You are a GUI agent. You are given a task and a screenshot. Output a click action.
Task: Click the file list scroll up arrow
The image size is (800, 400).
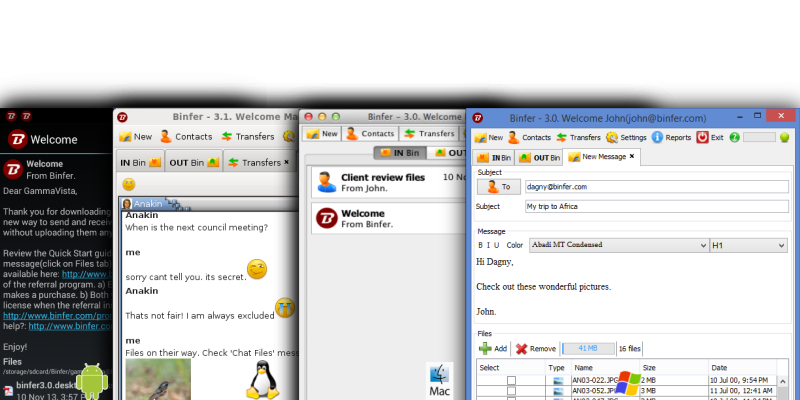pos(782,380)
